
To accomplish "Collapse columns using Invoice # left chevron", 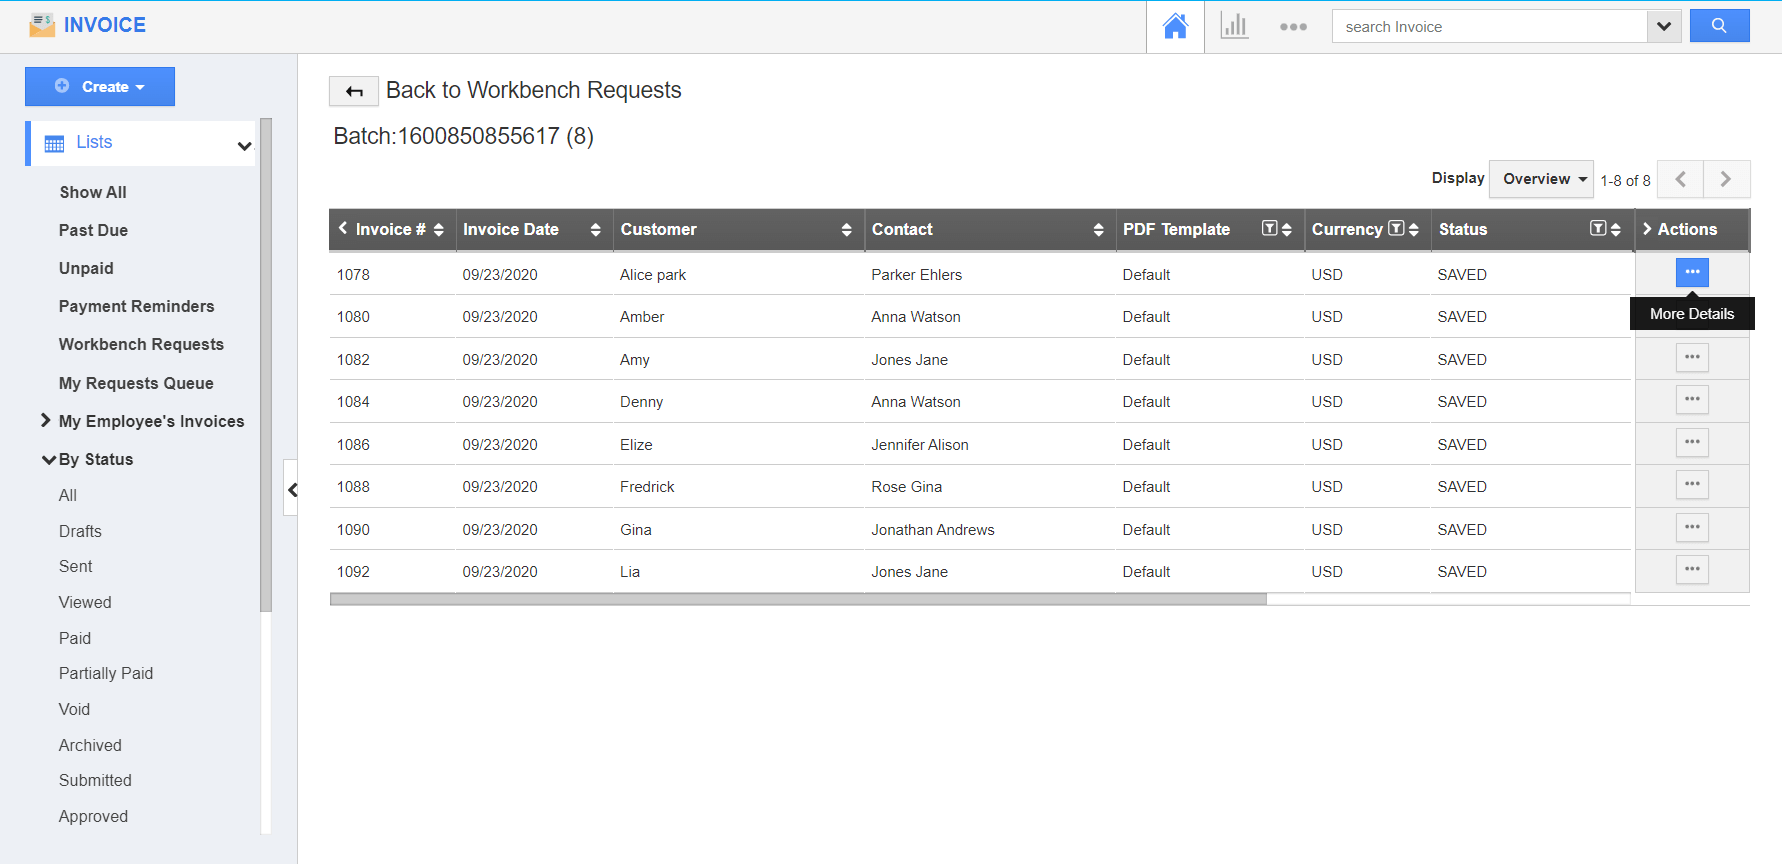I will pos(343,228).
